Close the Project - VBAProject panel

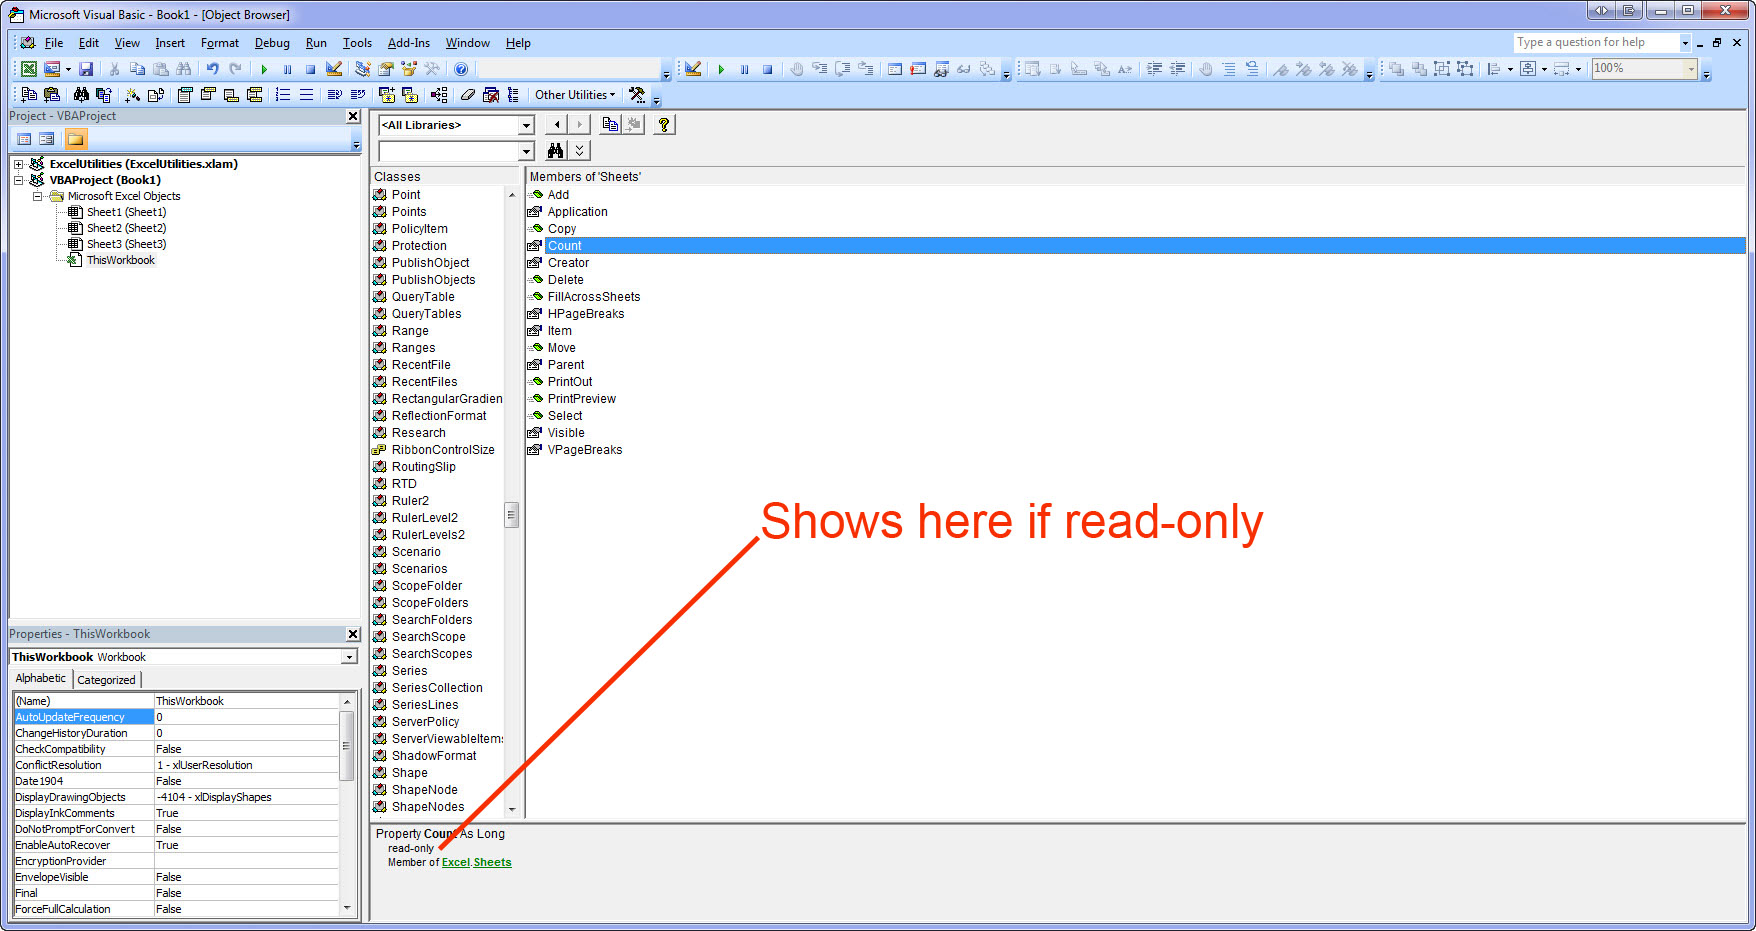352,116
